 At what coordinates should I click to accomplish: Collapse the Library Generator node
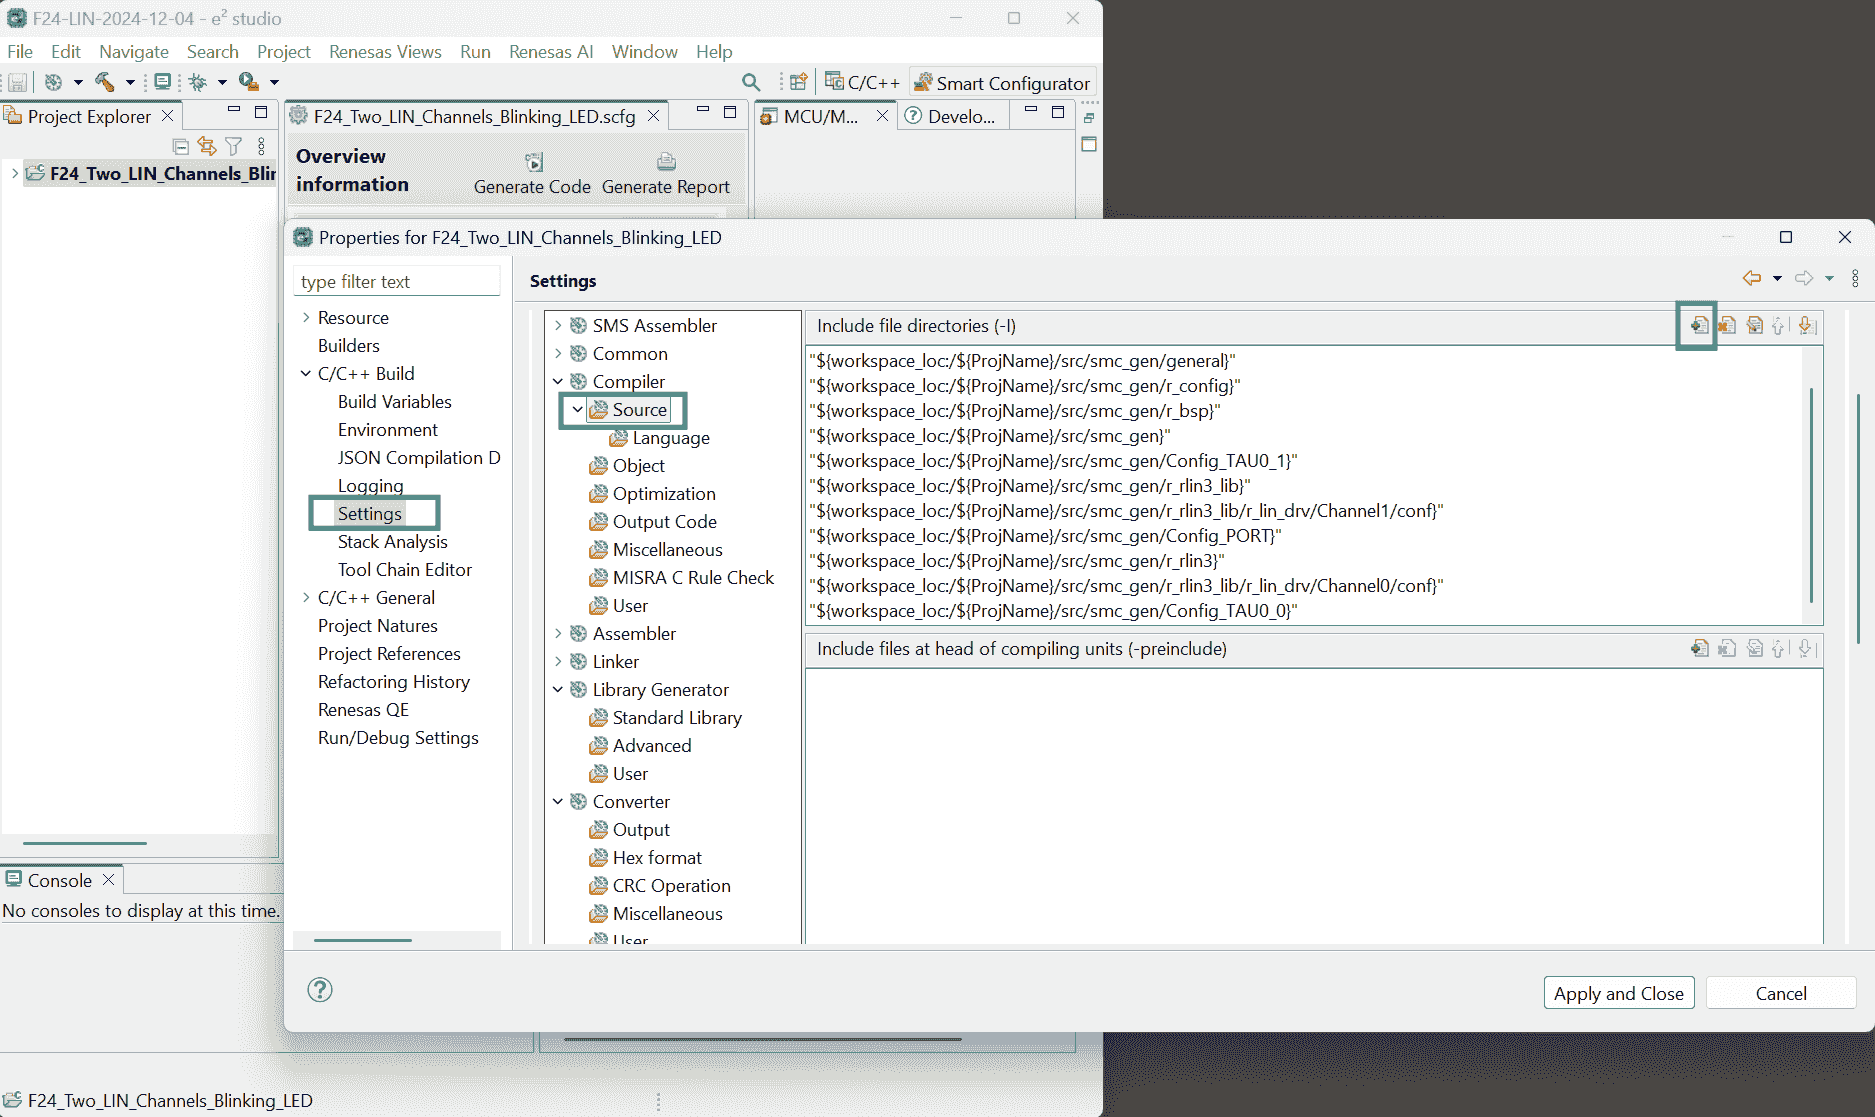[x=558, y=690]
